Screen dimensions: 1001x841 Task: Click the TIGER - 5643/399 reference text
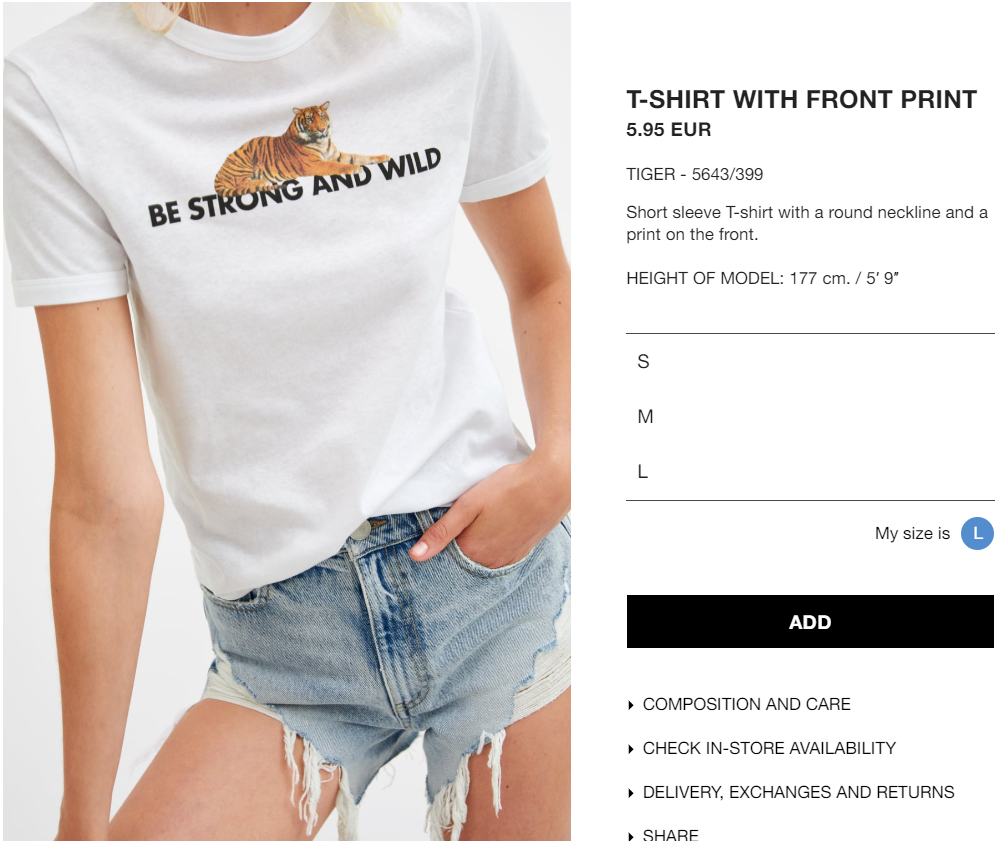pyautogui.click(x=695, y=174)
